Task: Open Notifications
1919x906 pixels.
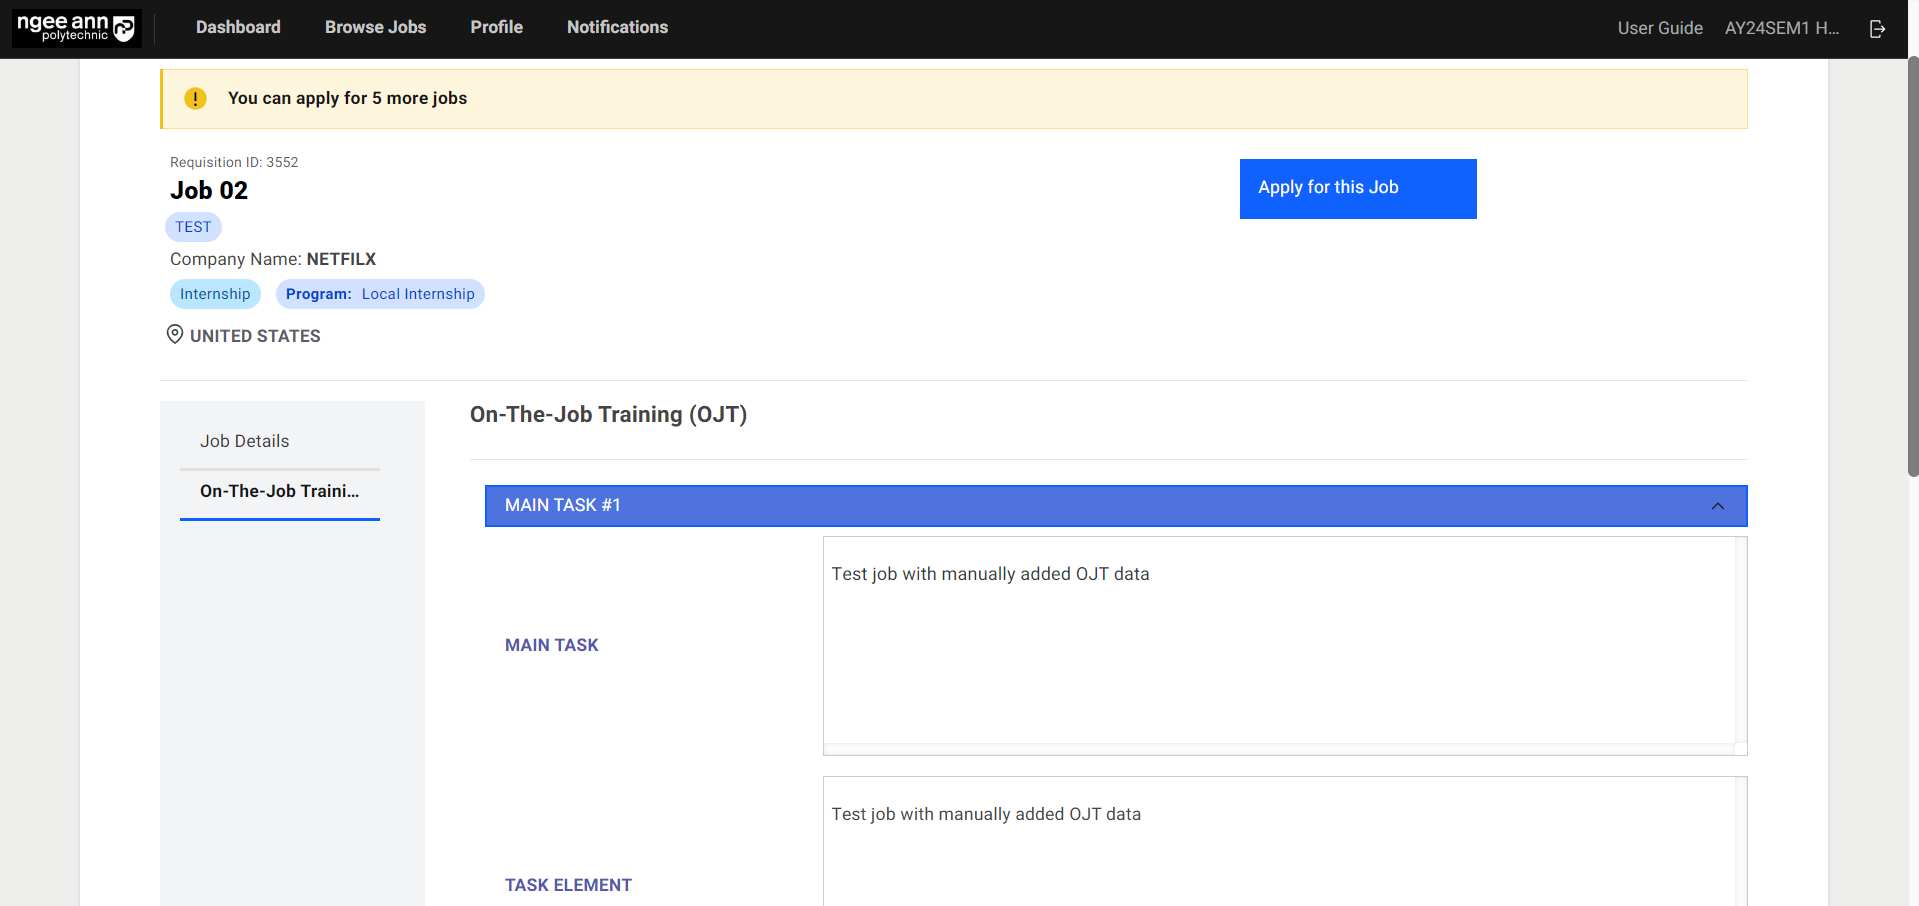Action: coord(617,27)
